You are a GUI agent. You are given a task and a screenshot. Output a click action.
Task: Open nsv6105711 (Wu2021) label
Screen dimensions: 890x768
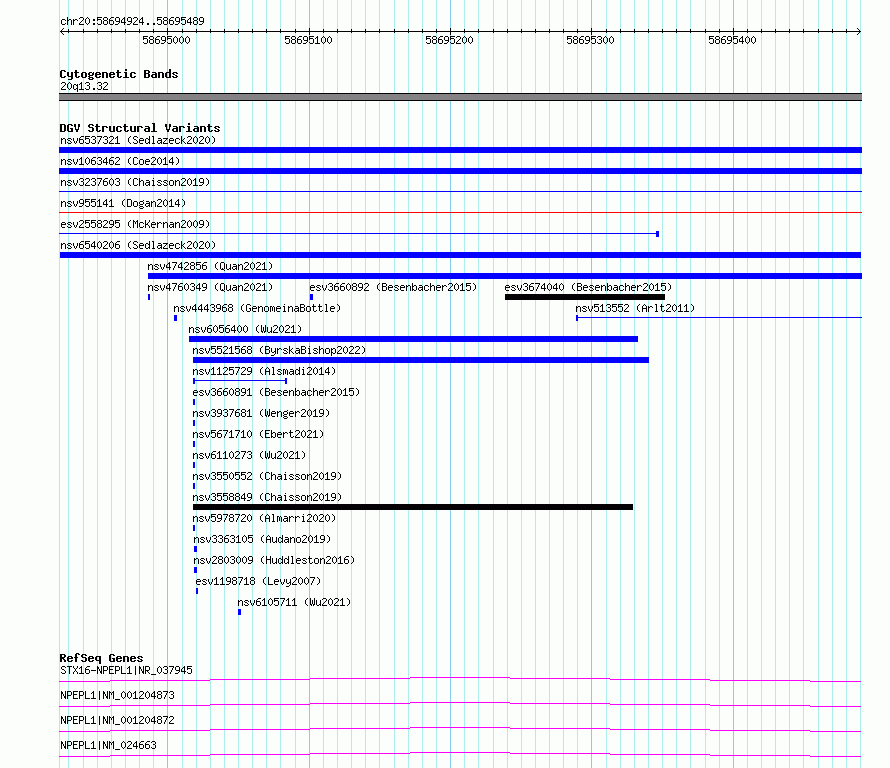click(x=294, y=602)
